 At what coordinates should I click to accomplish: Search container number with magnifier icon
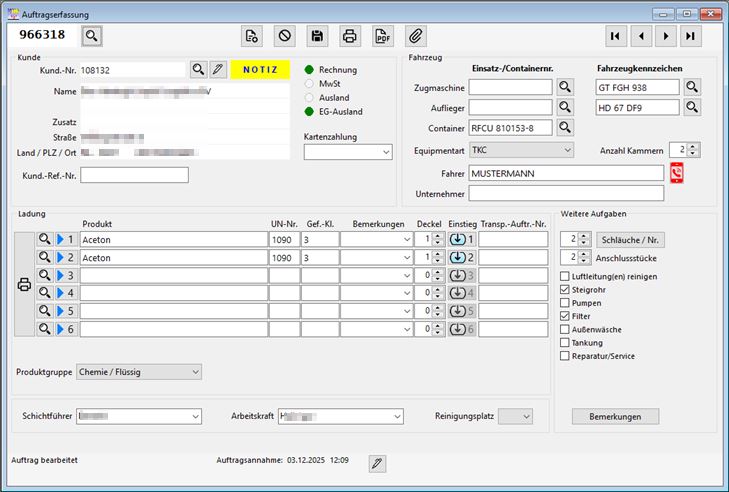tap(565, 128)
